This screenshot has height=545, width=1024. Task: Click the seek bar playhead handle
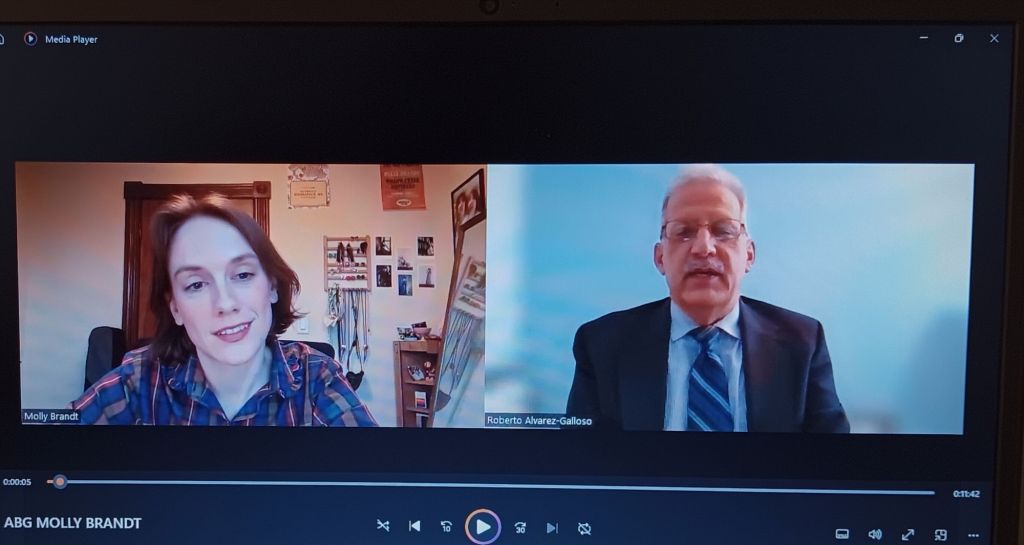tap(60, 482)
